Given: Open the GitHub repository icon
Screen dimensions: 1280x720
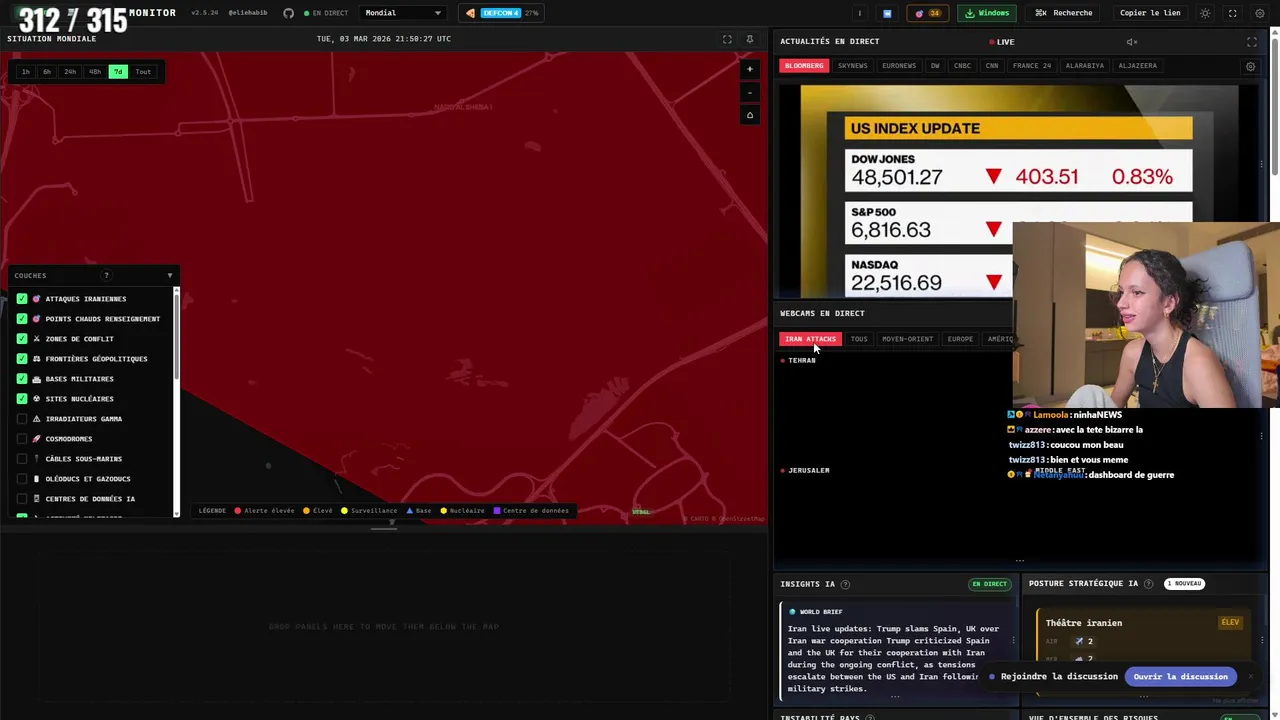Looking at the screenshot, I should [x=288, y=13].
